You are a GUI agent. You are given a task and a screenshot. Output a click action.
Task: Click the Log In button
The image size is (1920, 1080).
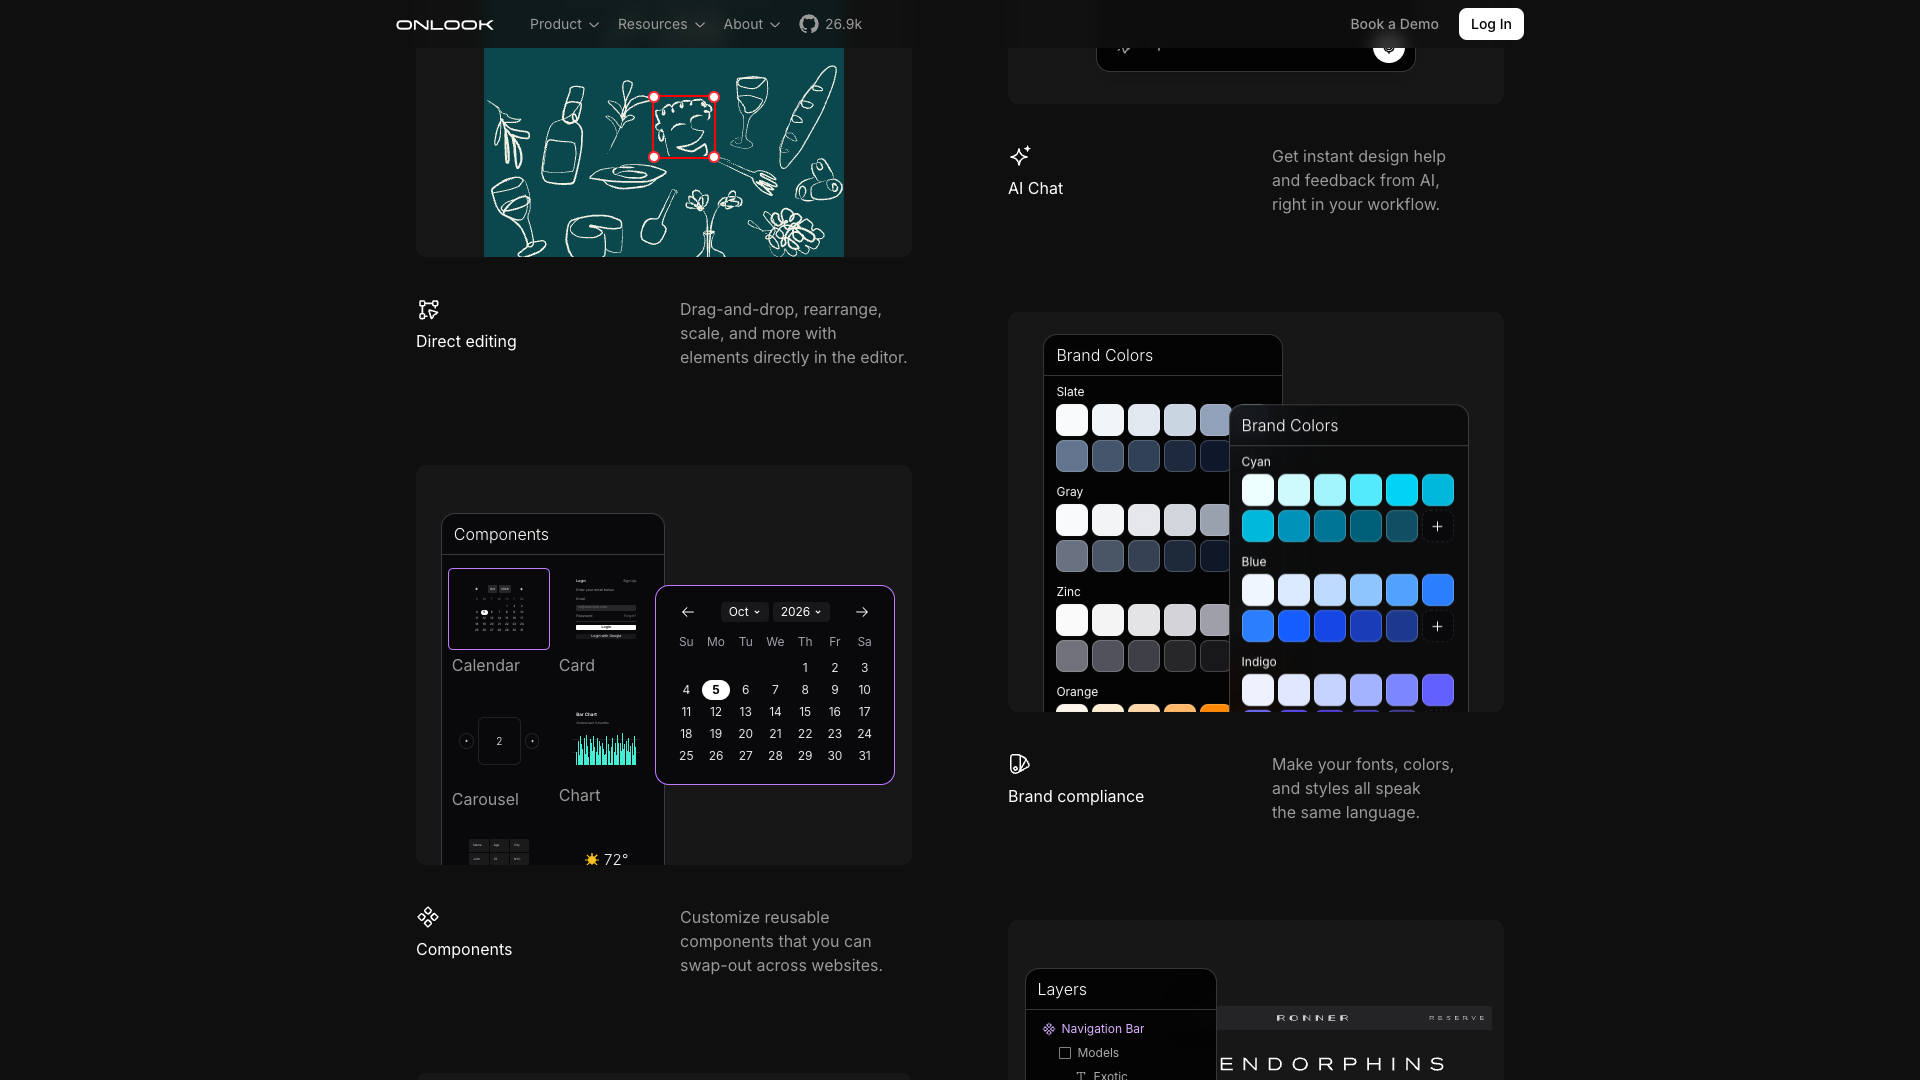[1491, 24]
